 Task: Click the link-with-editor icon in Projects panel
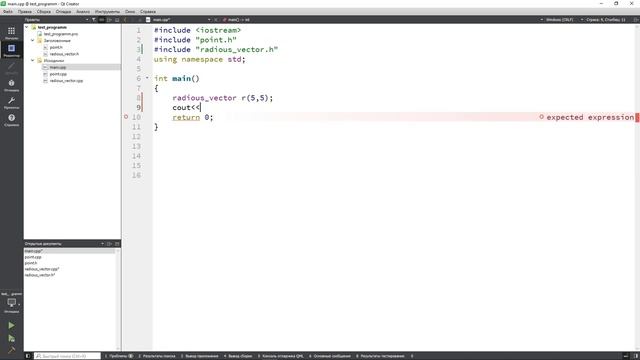pos(101,20)
